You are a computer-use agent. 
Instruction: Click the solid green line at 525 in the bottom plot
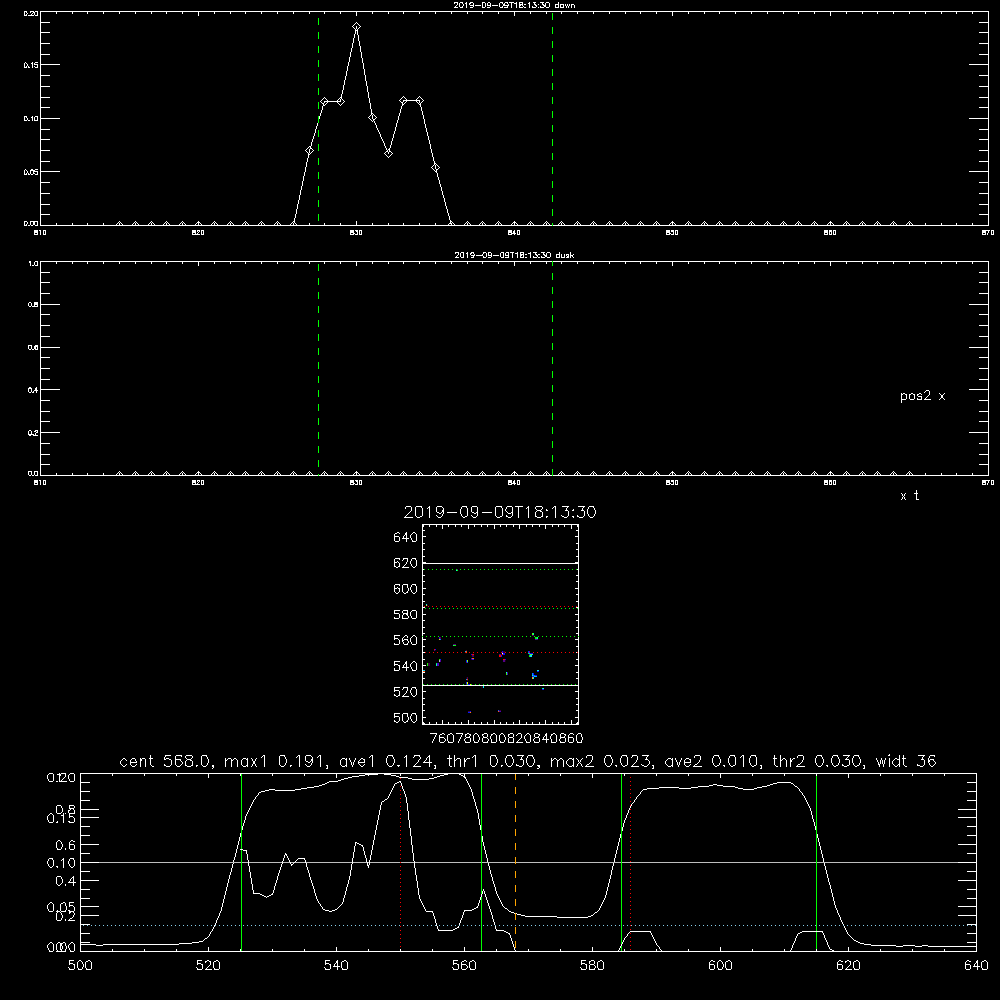241,862
